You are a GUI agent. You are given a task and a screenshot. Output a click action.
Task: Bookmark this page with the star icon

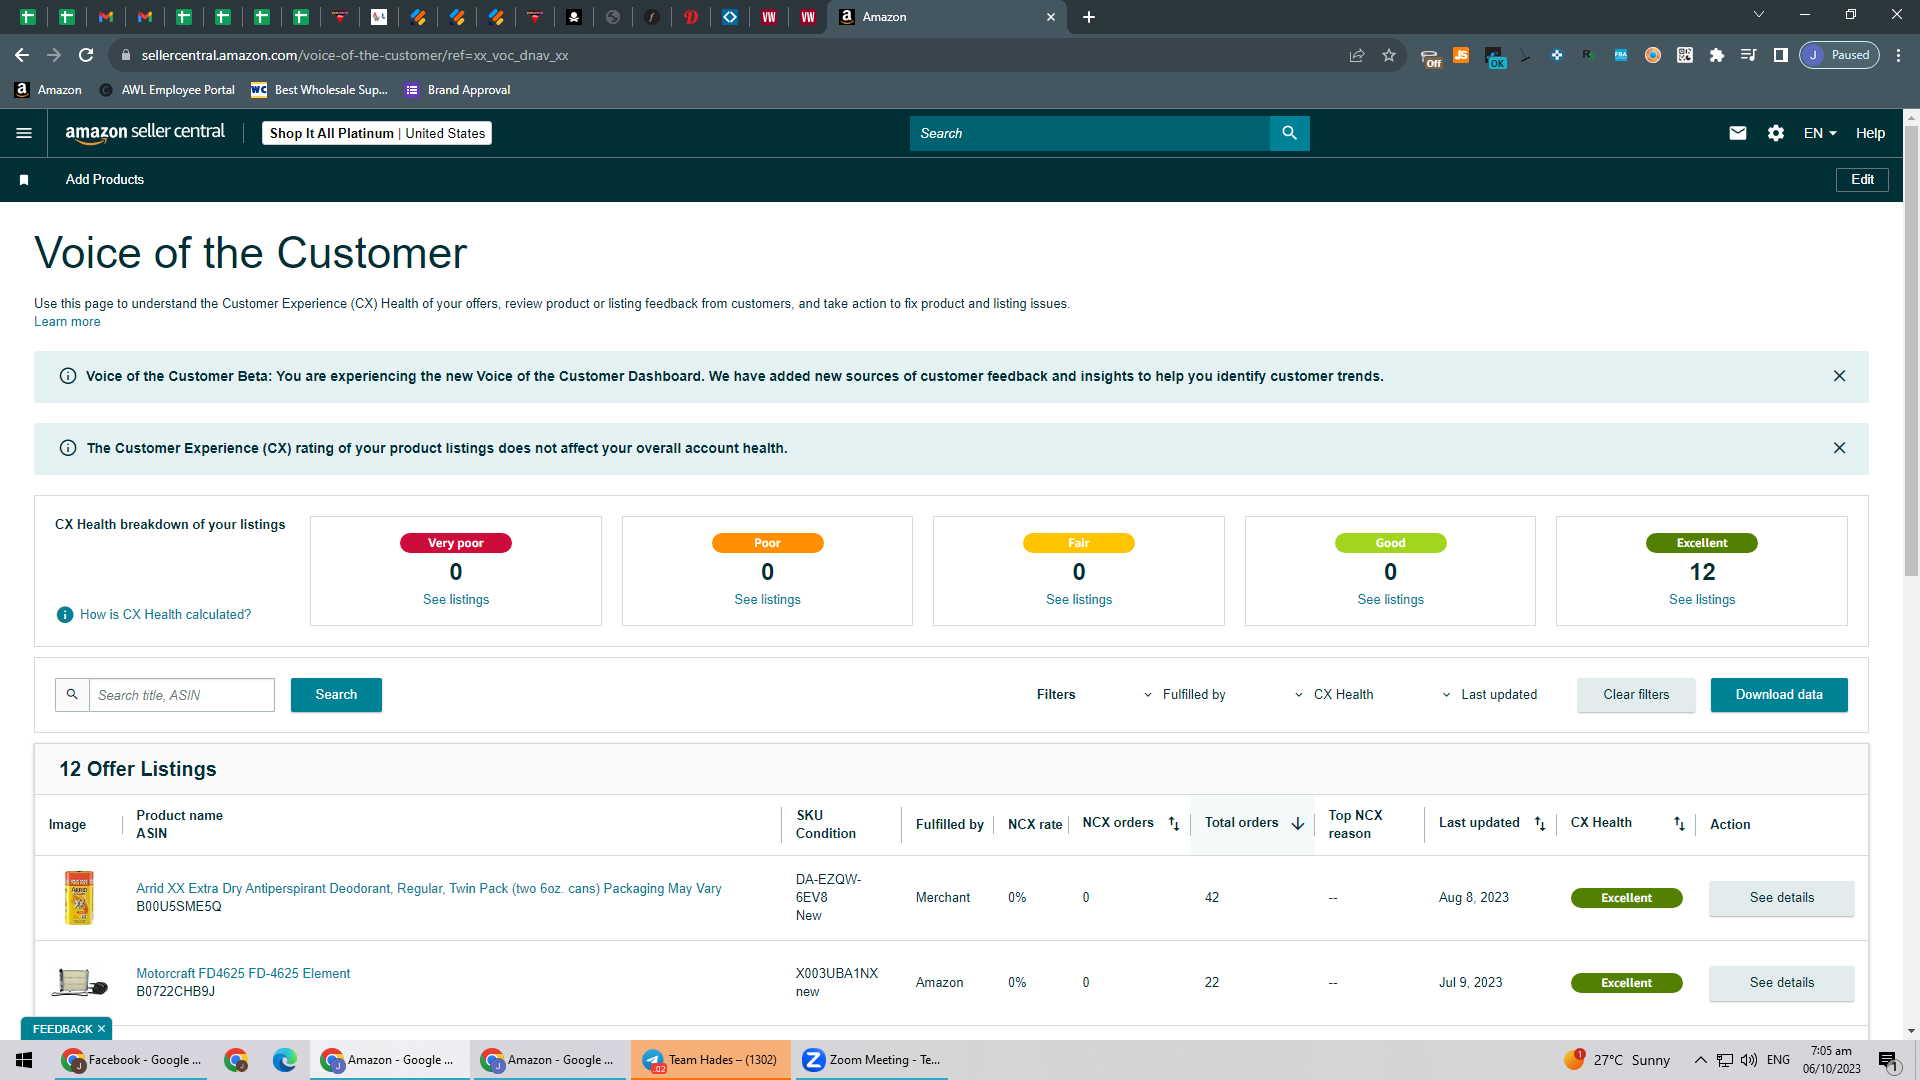click(x=1389, y=55)
